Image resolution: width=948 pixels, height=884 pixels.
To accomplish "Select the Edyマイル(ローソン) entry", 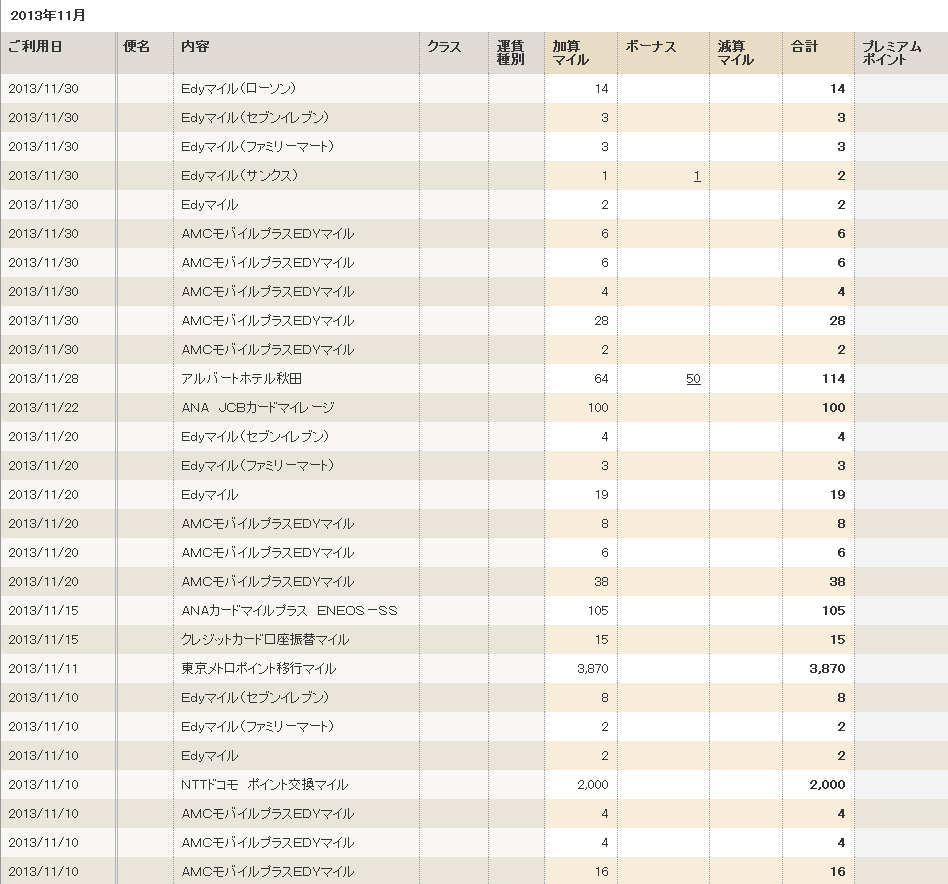I will [x=238, y=89].
